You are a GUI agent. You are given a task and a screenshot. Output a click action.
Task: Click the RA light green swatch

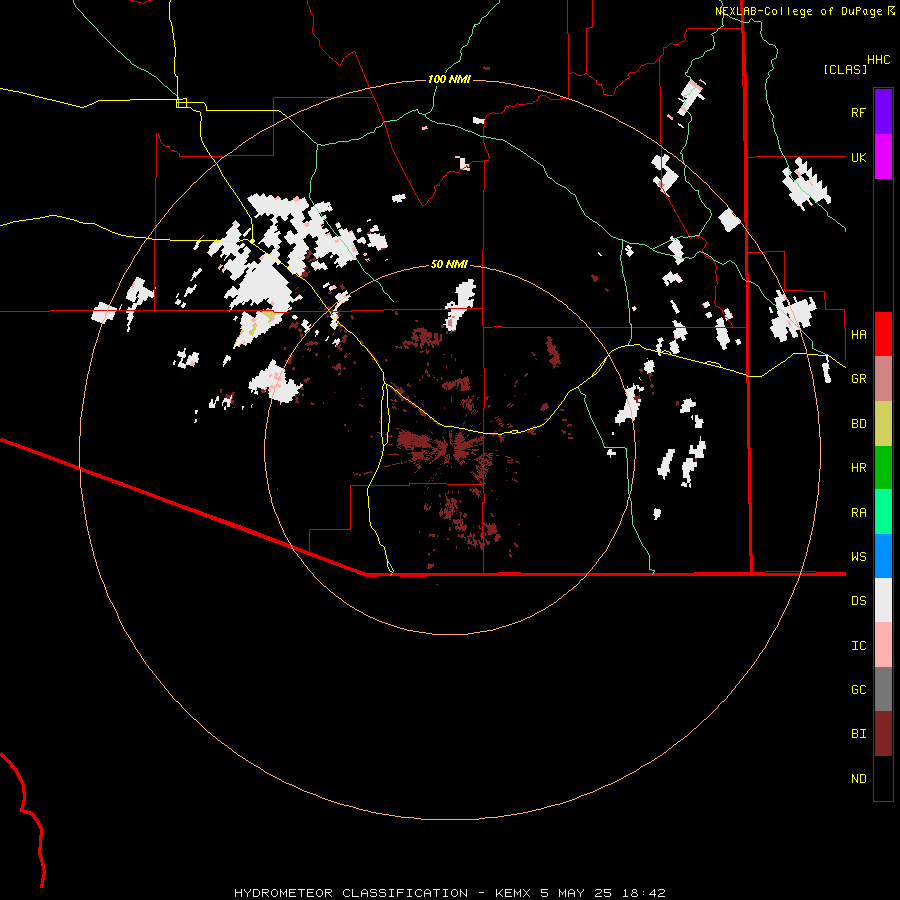883,512
